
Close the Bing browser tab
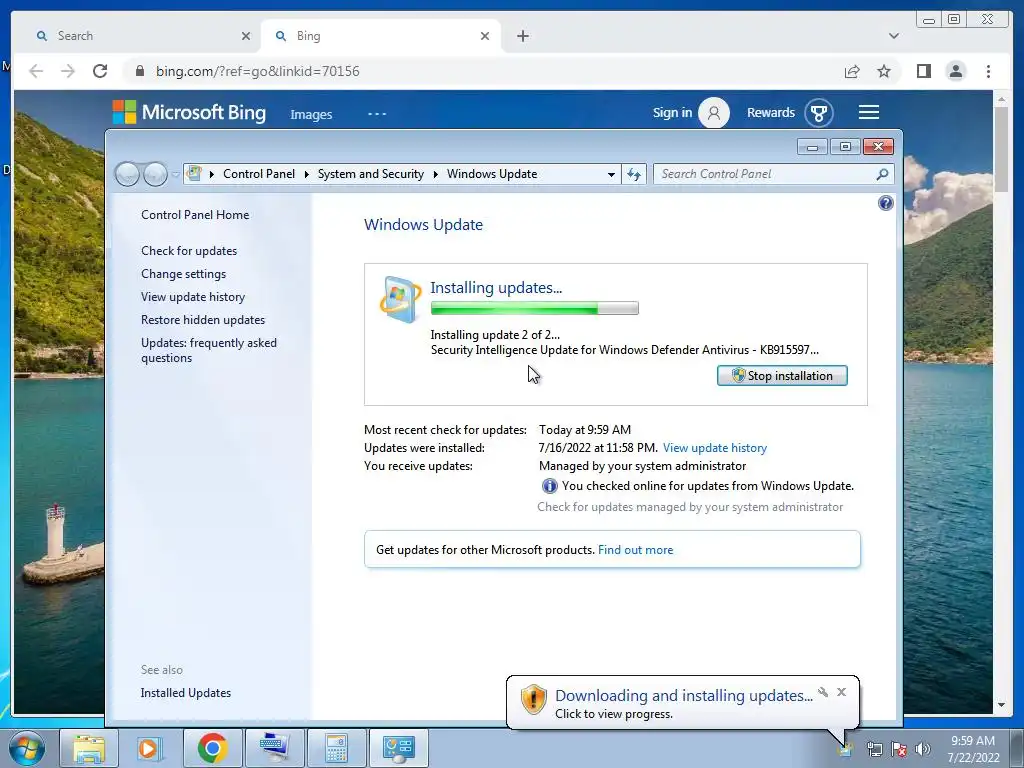(x=485, y=36)
